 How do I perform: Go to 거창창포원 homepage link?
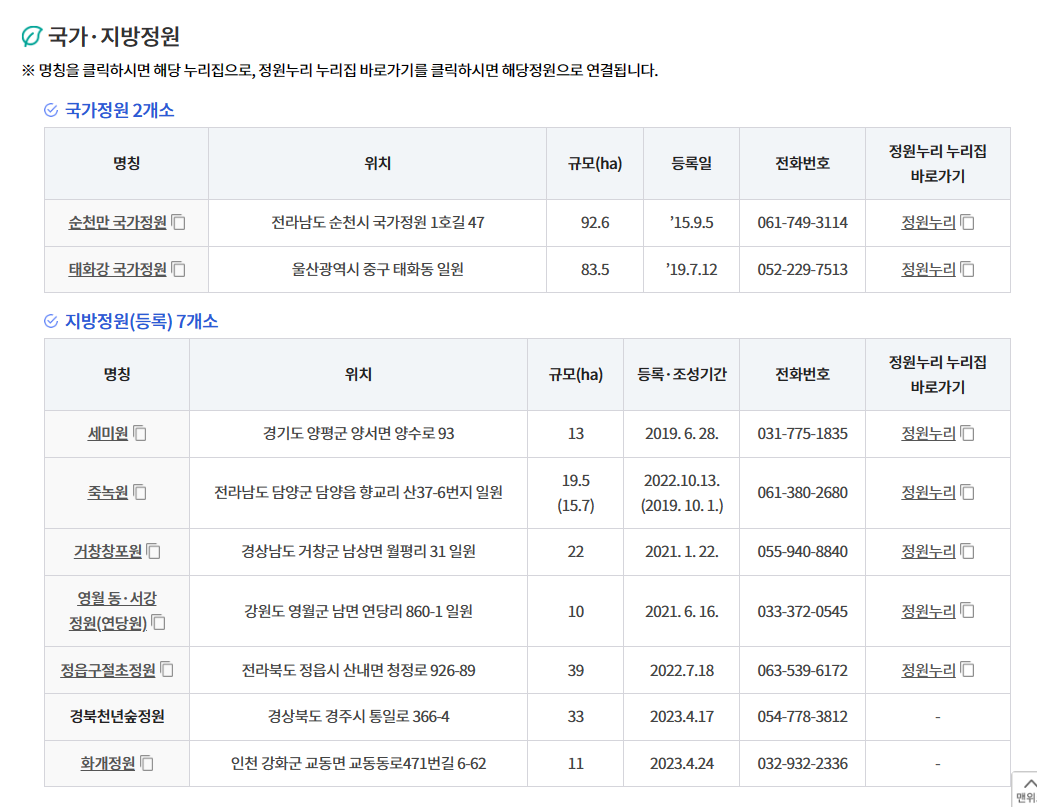click(x=108, y=552)
